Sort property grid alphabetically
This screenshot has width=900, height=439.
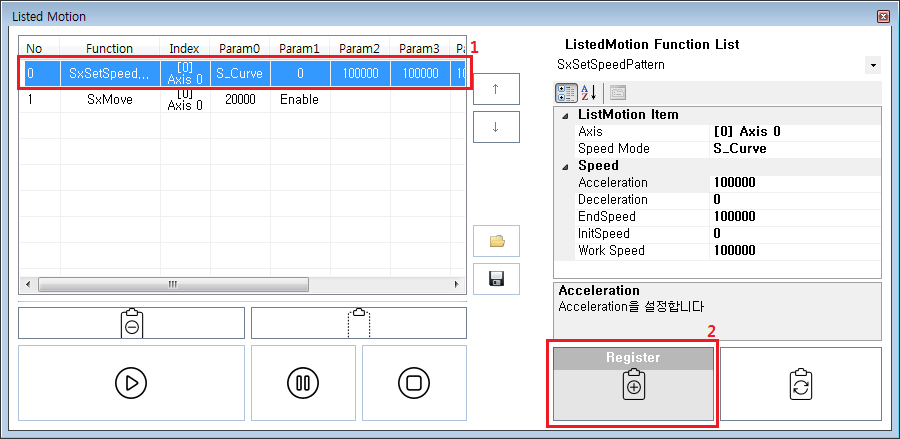[589, 93]
